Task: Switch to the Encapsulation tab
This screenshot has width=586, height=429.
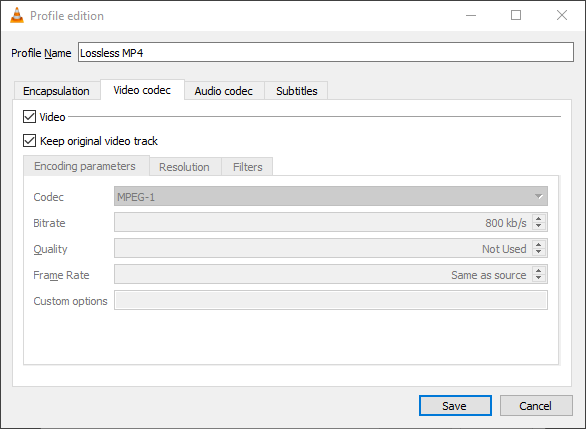Action: (56, 91)
